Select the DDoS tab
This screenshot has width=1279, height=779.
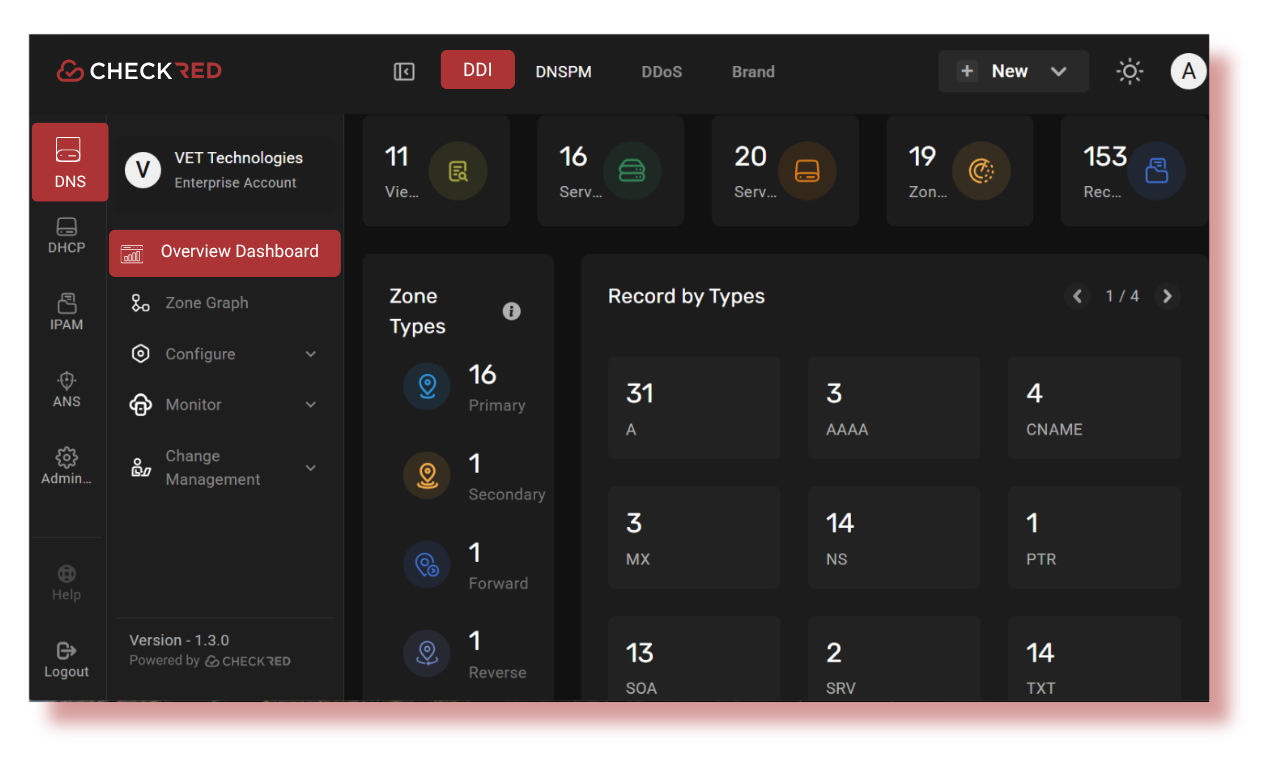[x=661, y=71]
